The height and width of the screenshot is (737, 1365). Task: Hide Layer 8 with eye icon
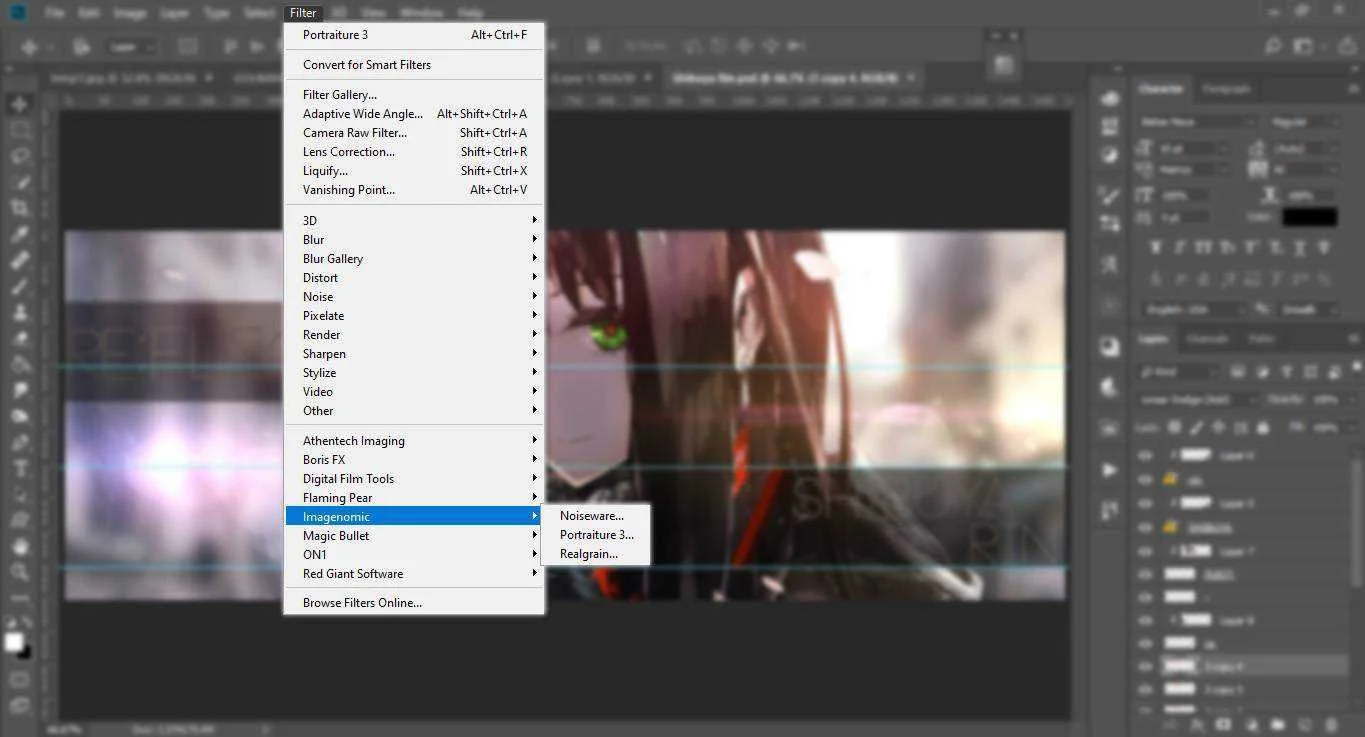[1145, 621]
